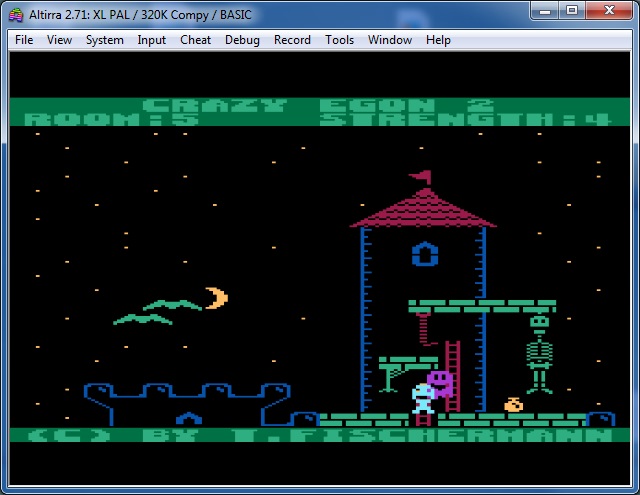Image resolution: width=640 pixels, height=495 pixels.
Task: Click the ROOM:5 status text
Action: click(x=112, y=119)
